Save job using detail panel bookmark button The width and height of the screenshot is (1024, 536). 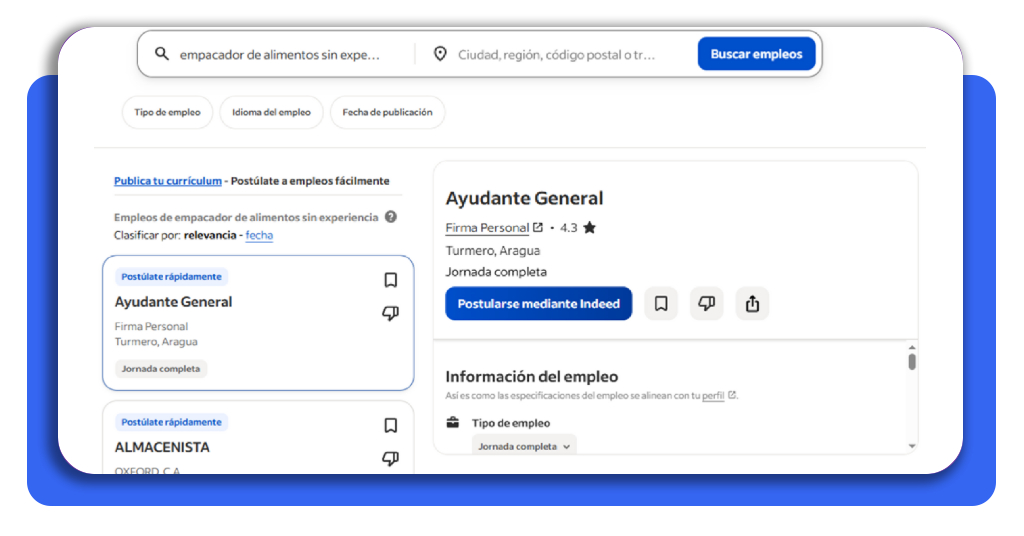(x=661, y=304)
